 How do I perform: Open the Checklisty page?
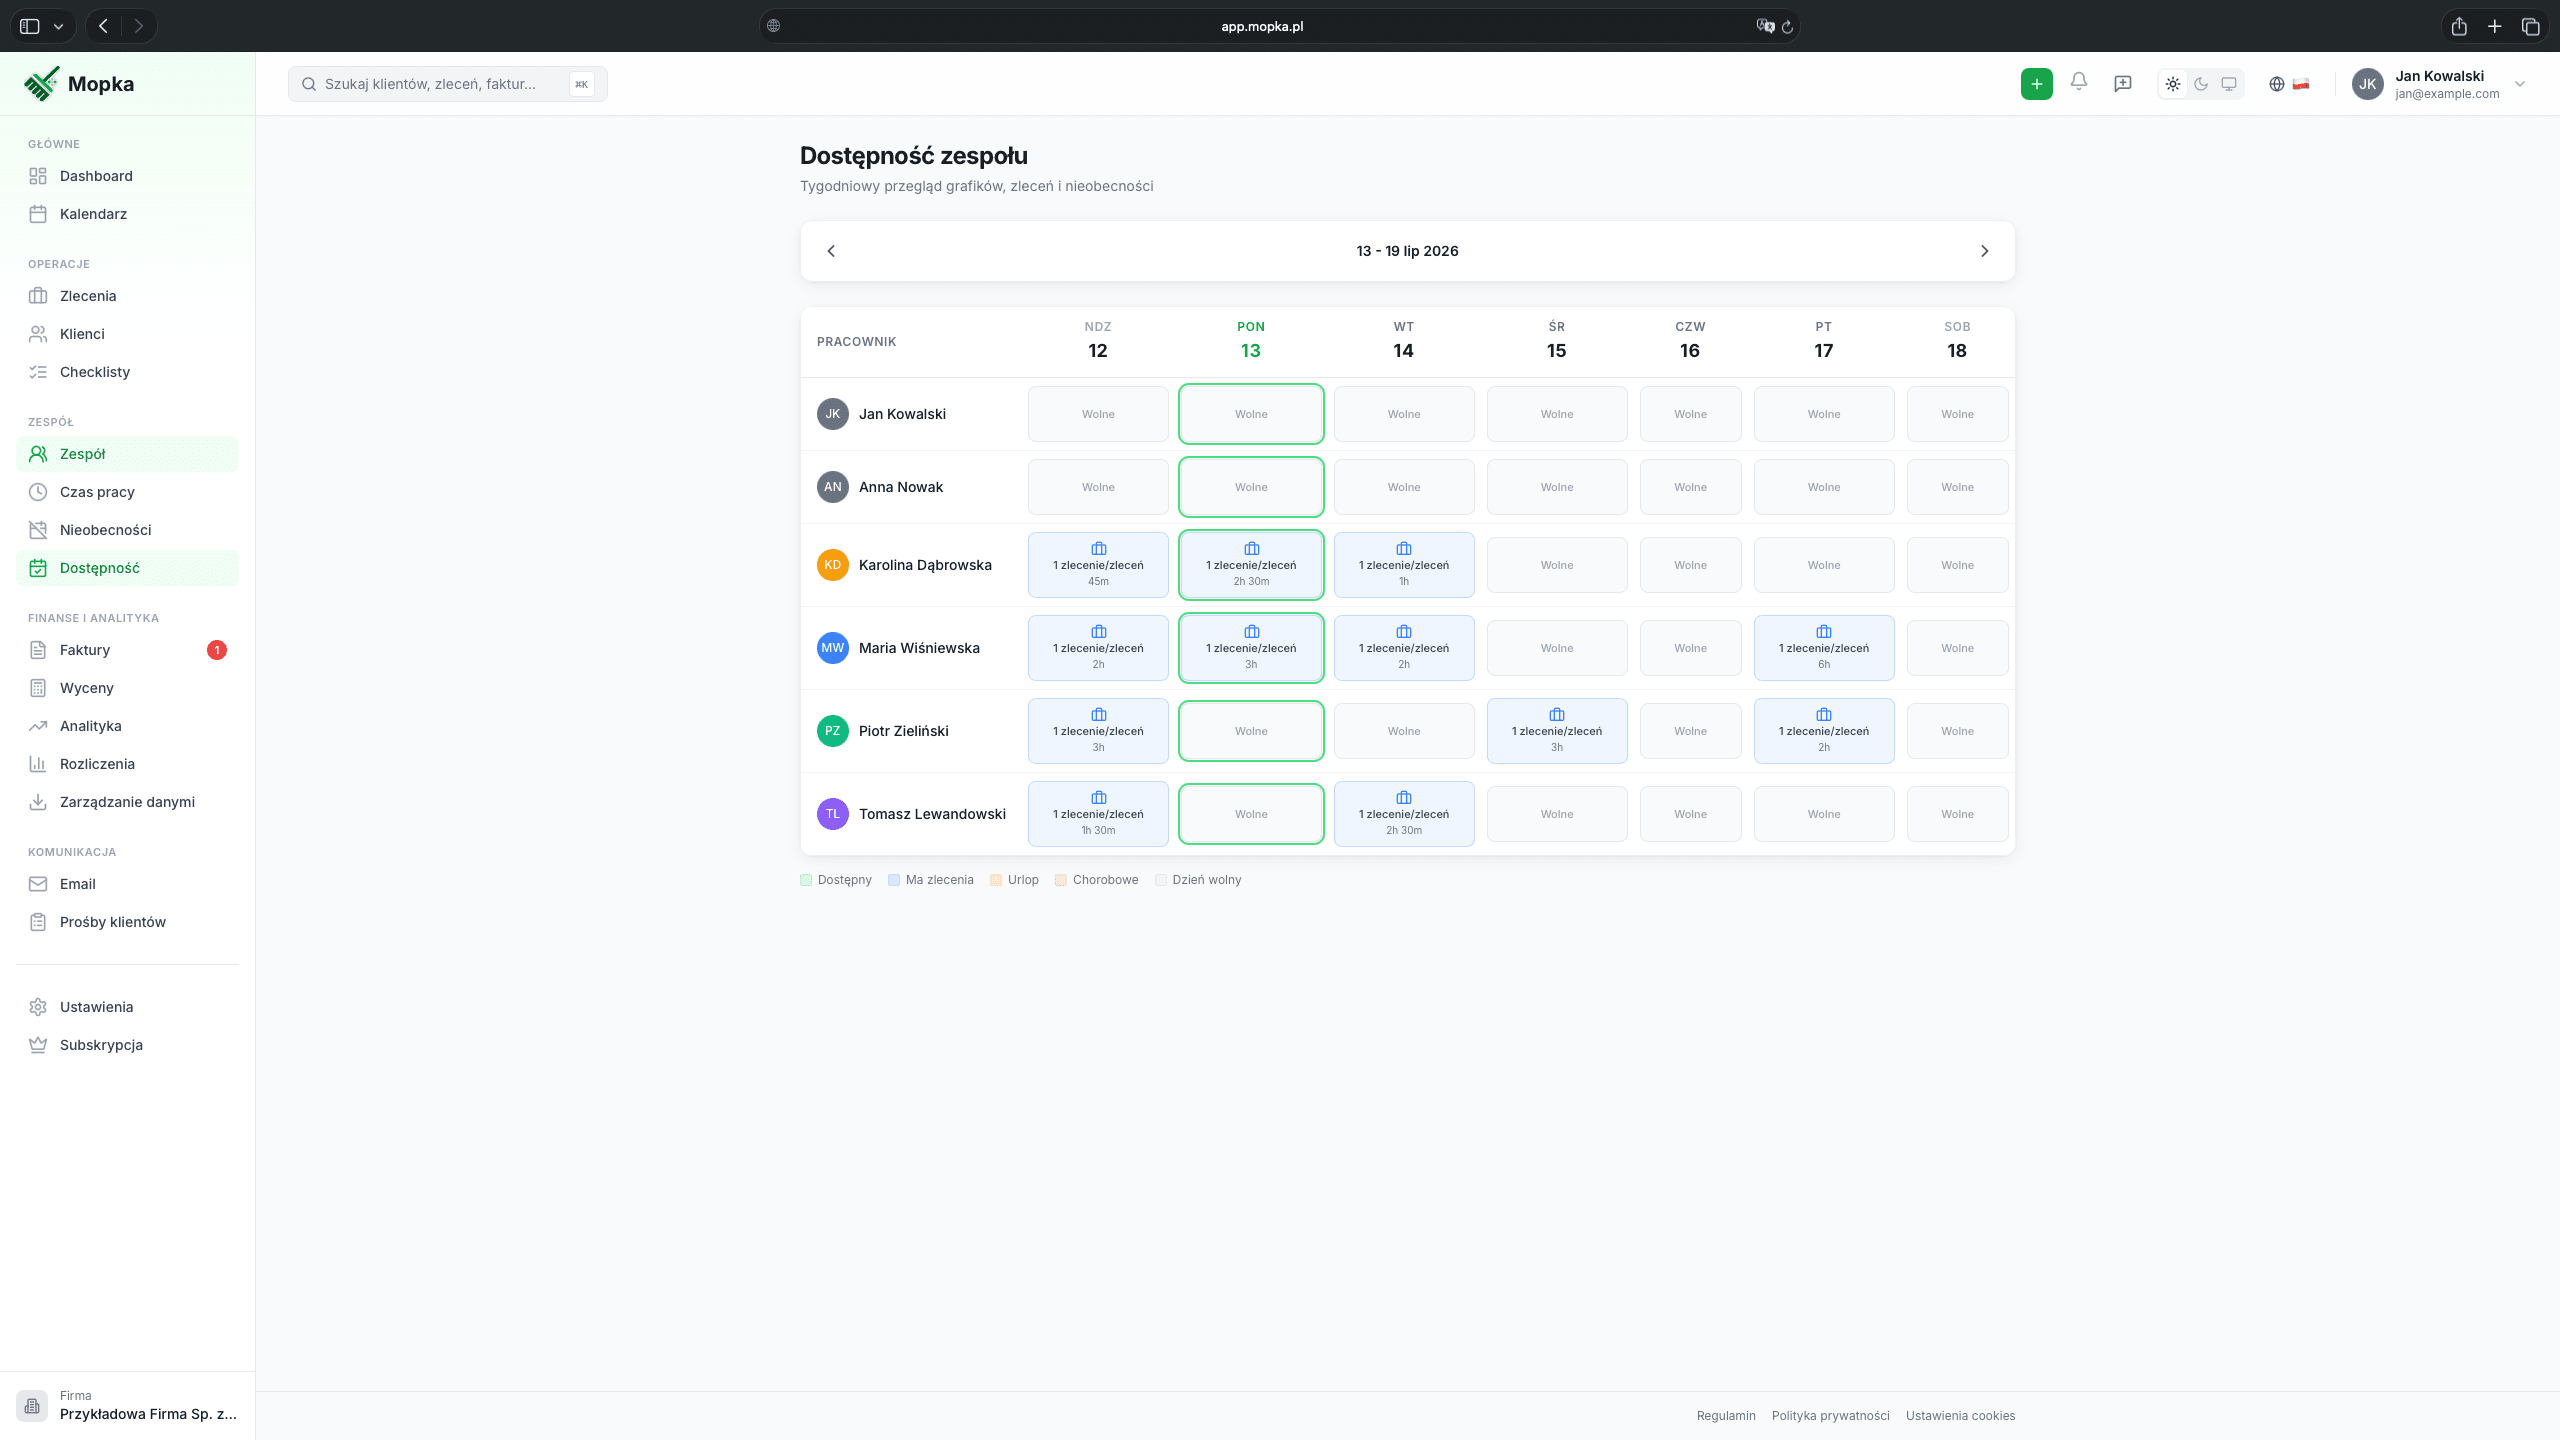pos(127,372)
